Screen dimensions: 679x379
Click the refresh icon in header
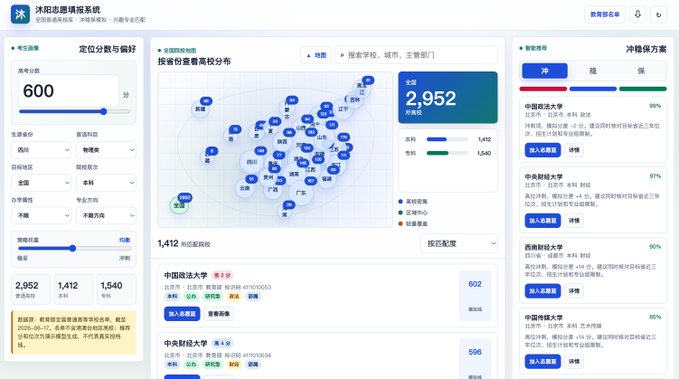click(x=658, y=14)
